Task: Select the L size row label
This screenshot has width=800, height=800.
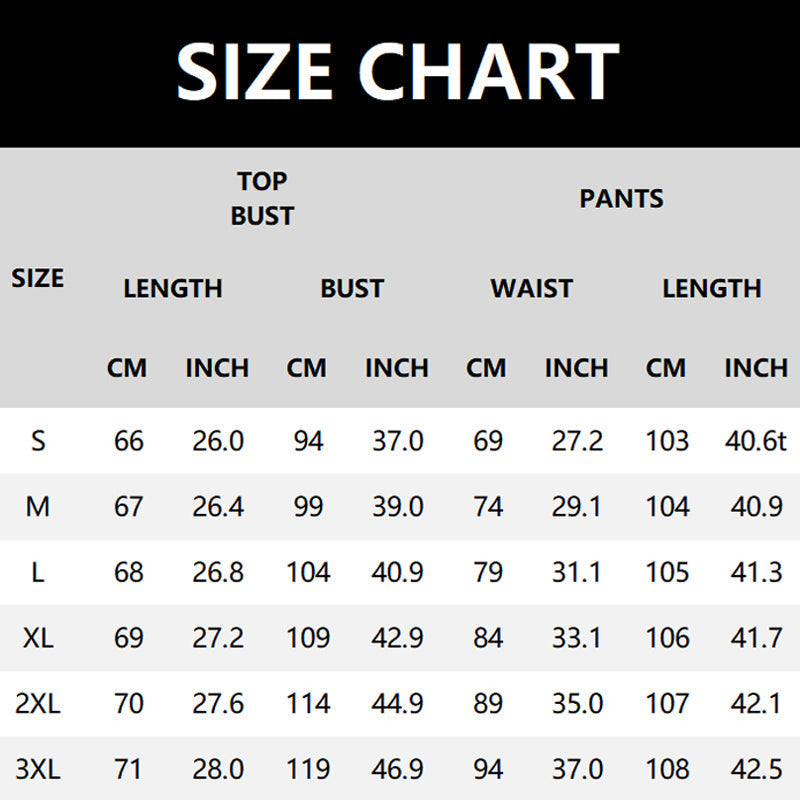Action: (38, 573)
